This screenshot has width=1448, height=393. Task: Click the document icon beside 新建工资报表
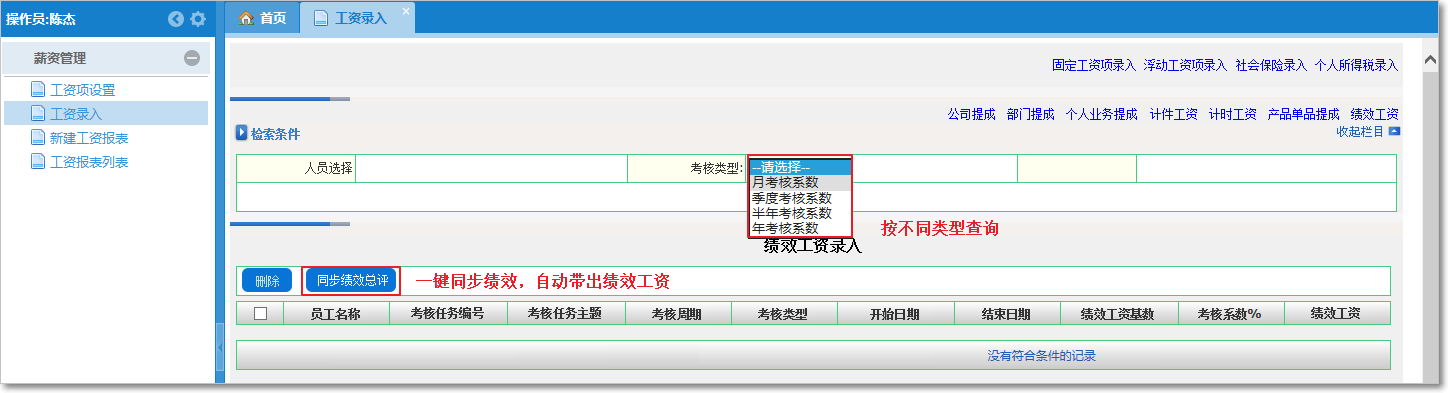38,138
